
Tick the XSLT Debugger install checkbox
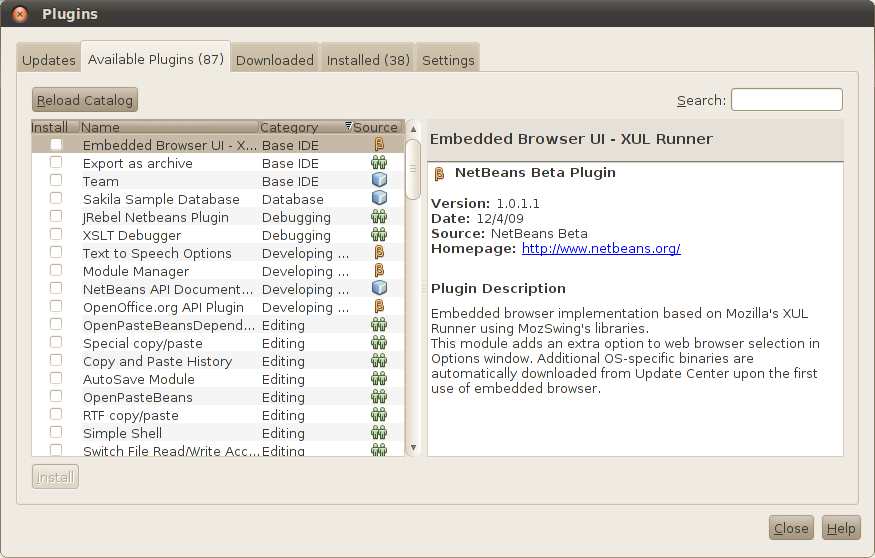click(x=56, y=235)
